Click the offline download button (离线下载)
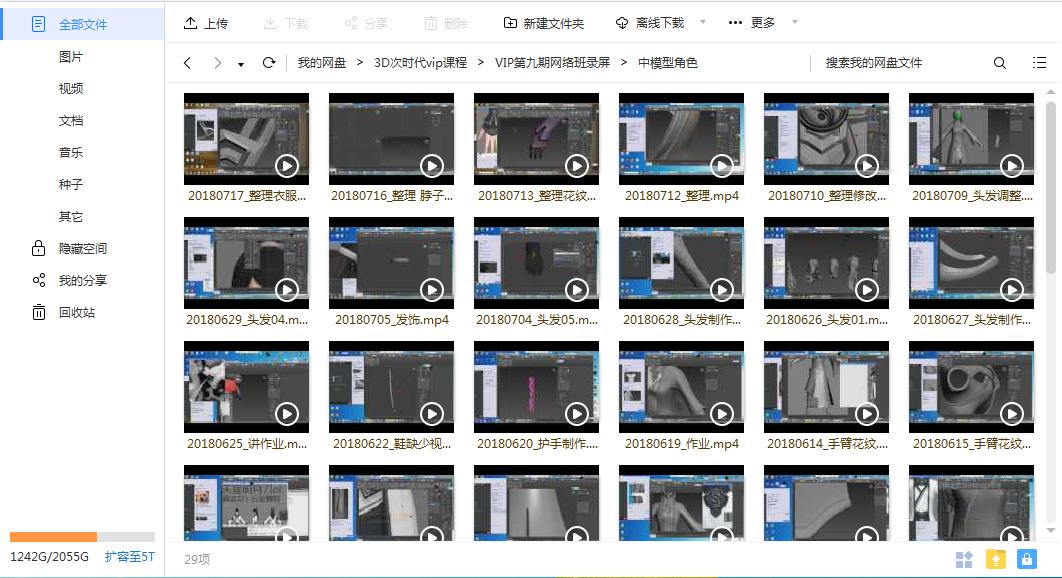 [x=650, y=23]
